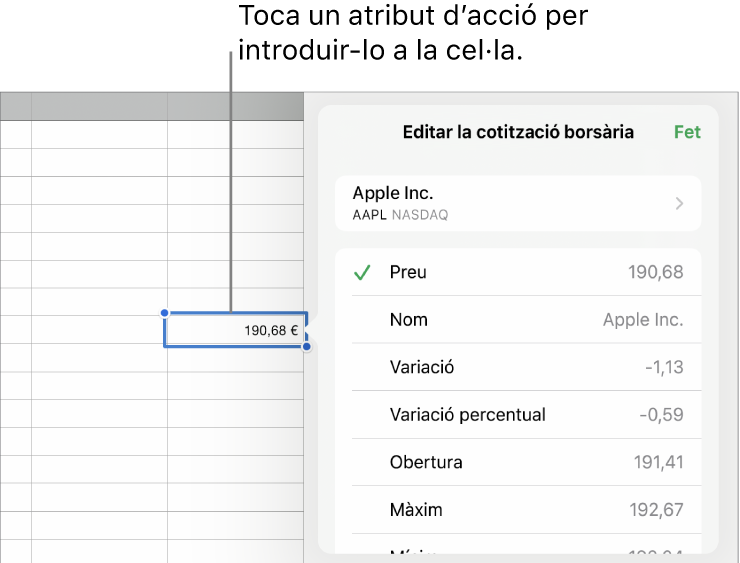Tap Fet to finish editing the stock quote
Image resolution: width=740 pixels, height=563 pixels.
pos(687,132)
